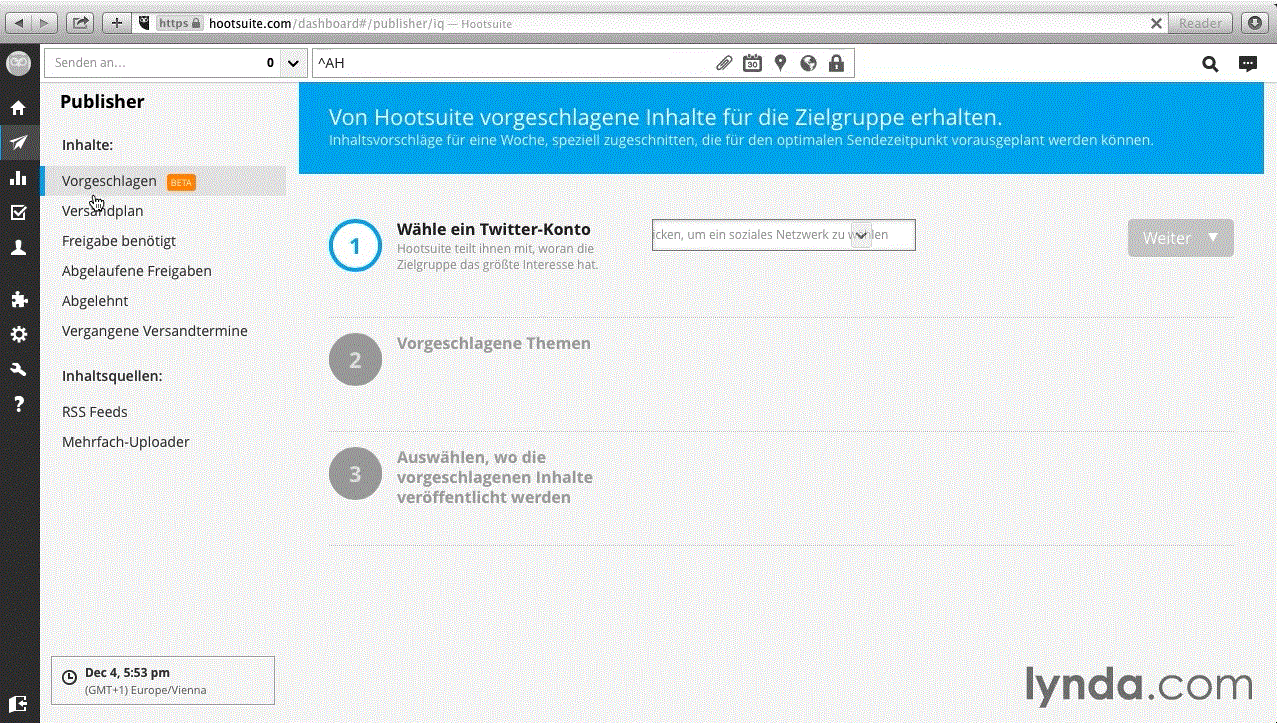Open Publisher paper plane icon in sidebar
Image resolution: width=1277 pixels, height=723 pixels.
[19, 142]
